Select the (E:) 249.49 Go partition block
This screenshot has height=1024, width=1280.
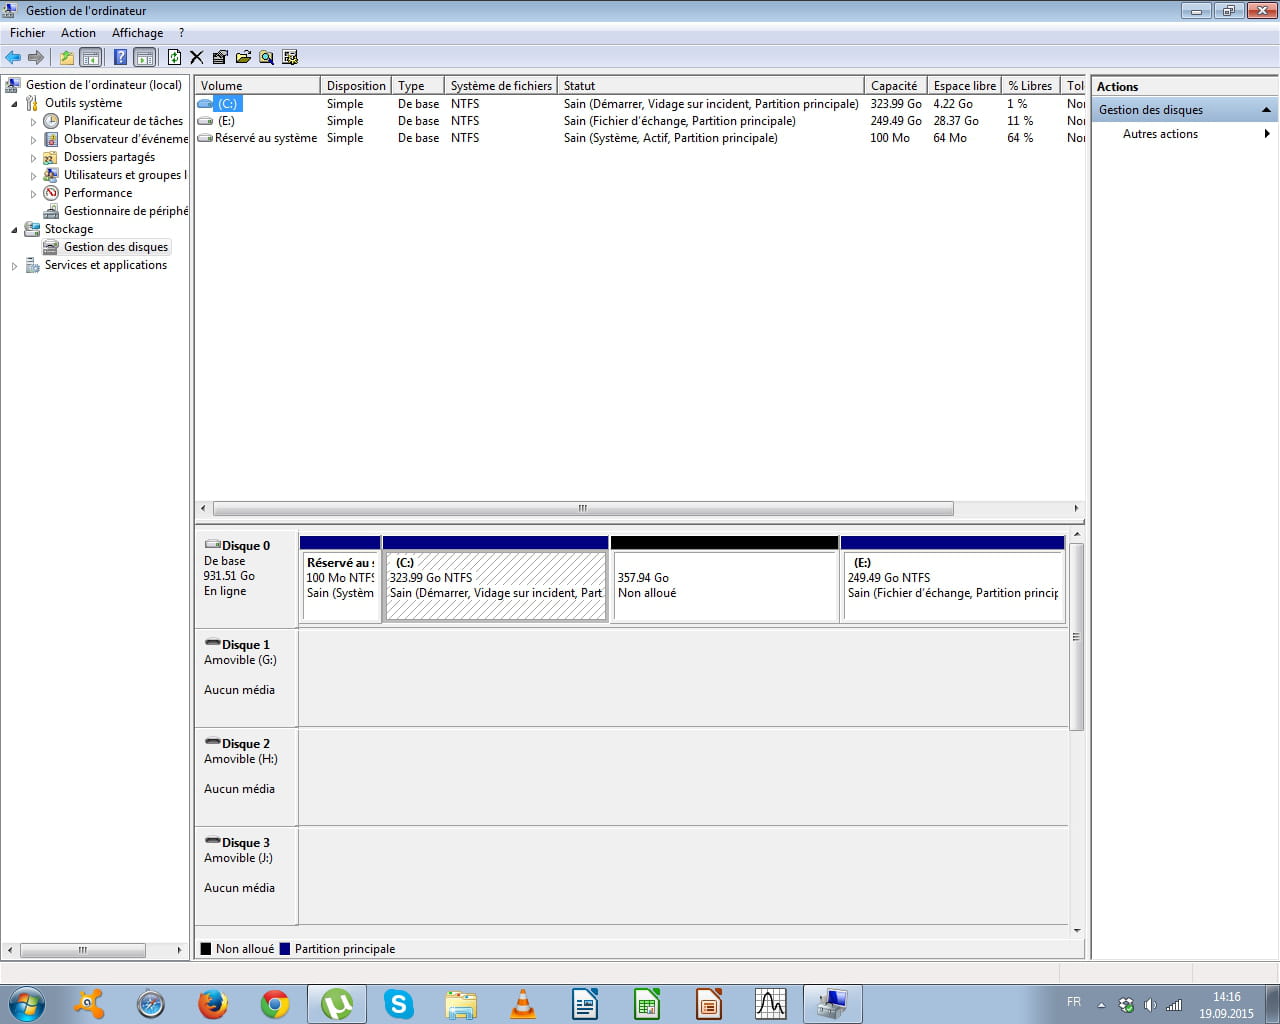[x=953, y=579]
